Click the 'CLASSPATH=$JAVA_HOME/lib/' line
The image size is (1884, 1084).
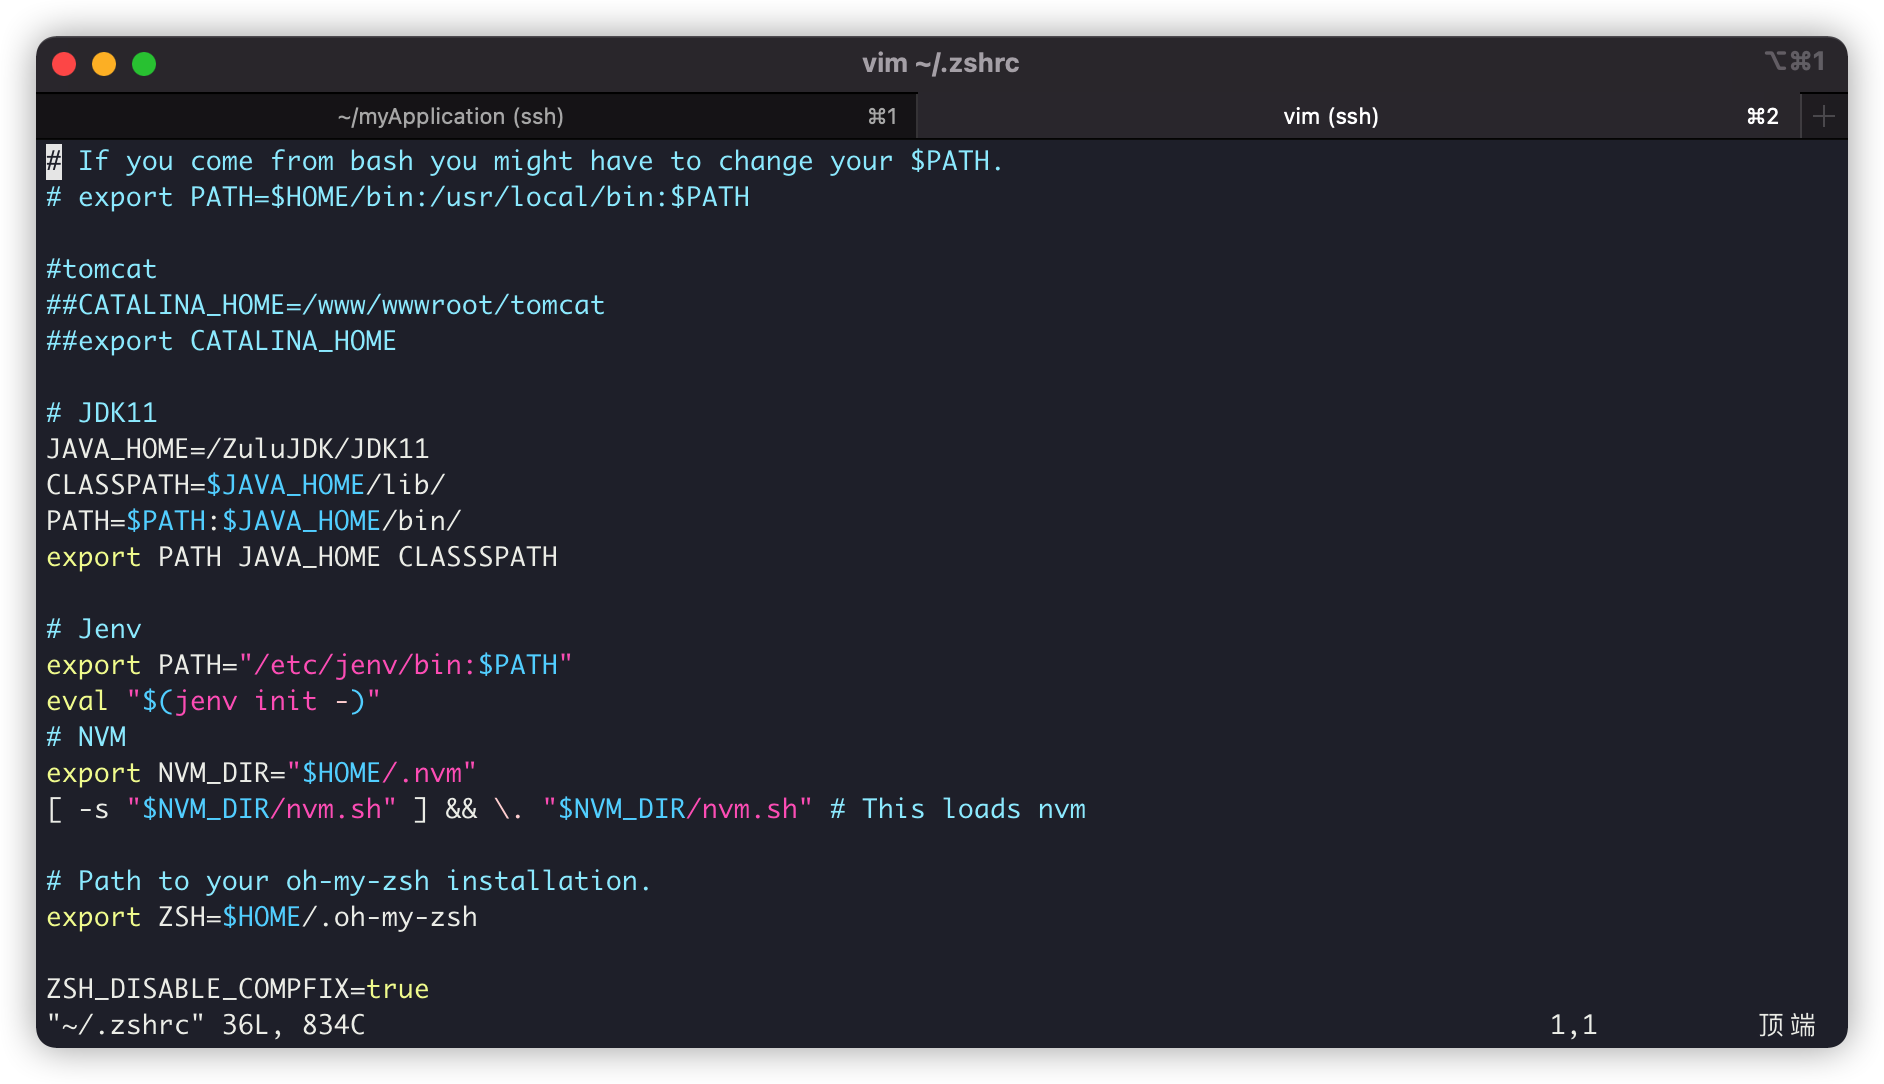point(246,485)
